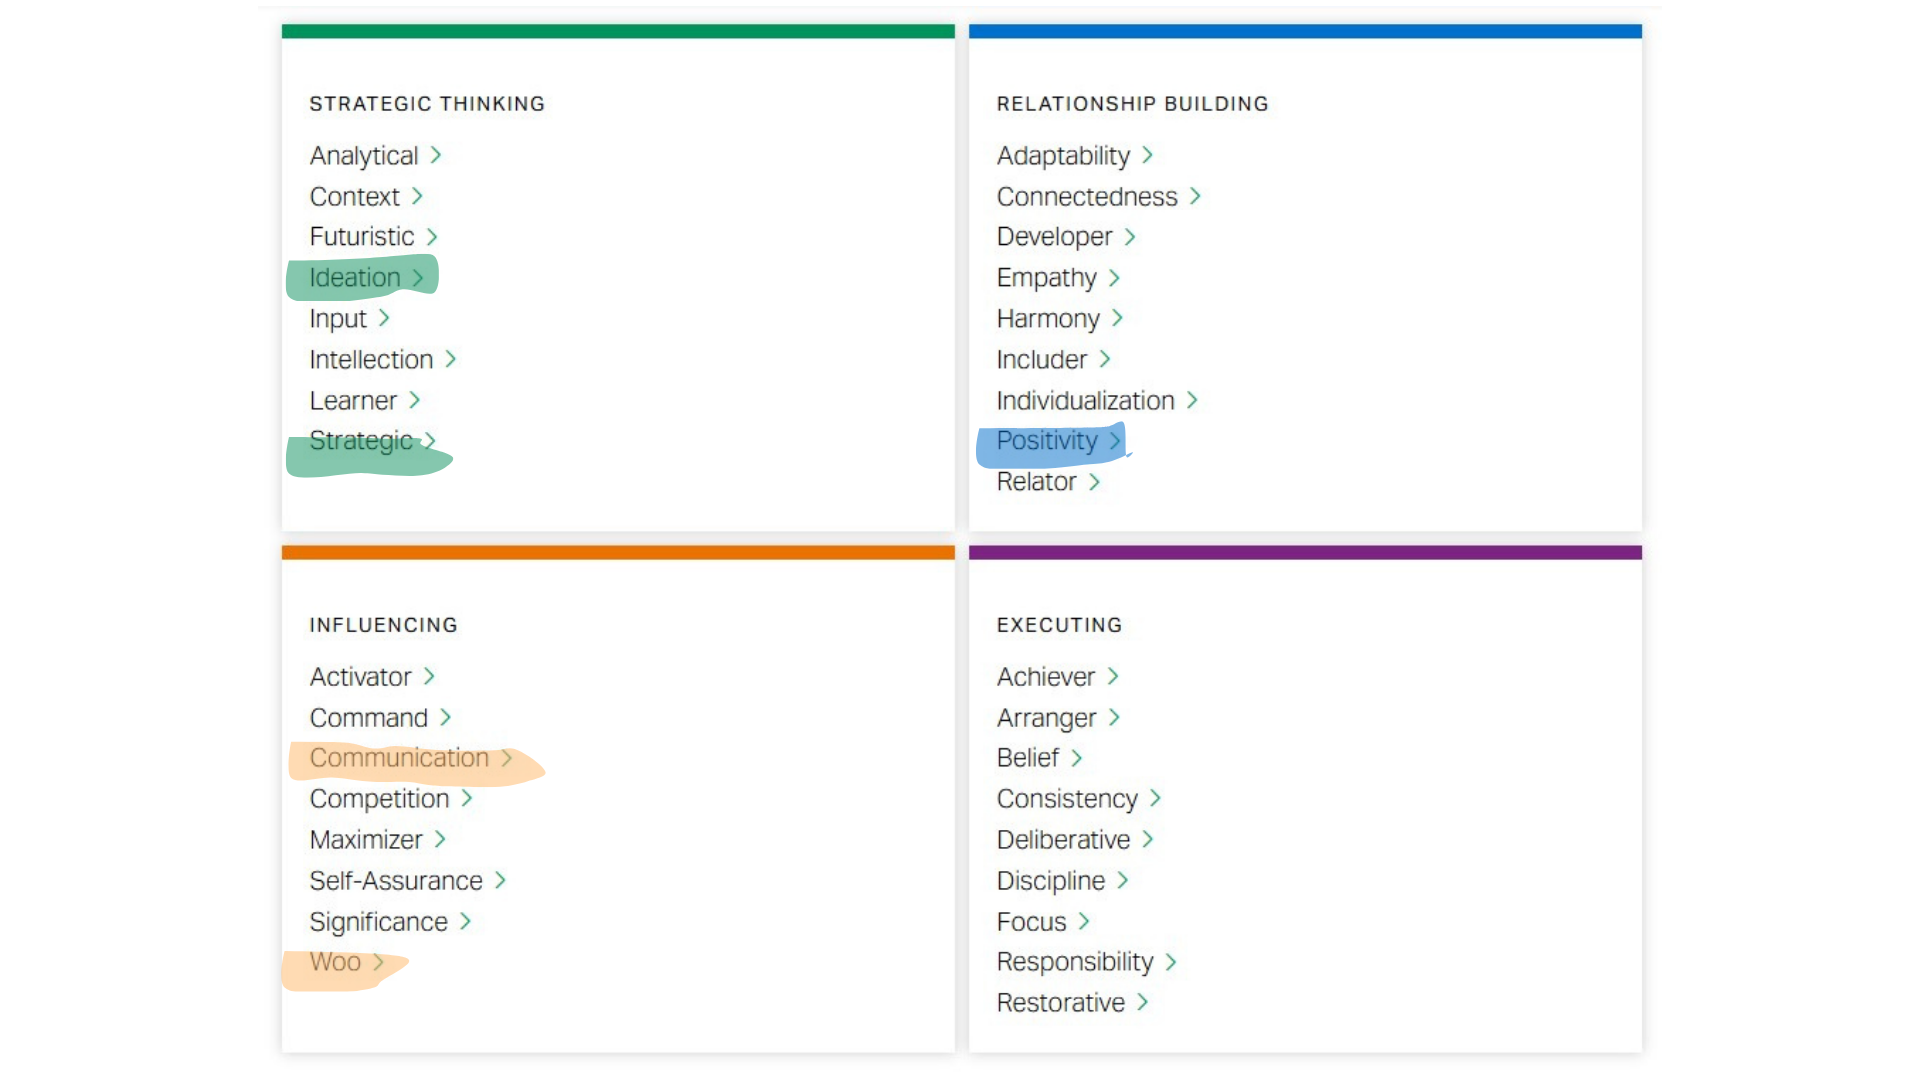Open the Woo theme link
This screenshot has width=1920, height=1080.
(335, 962)
